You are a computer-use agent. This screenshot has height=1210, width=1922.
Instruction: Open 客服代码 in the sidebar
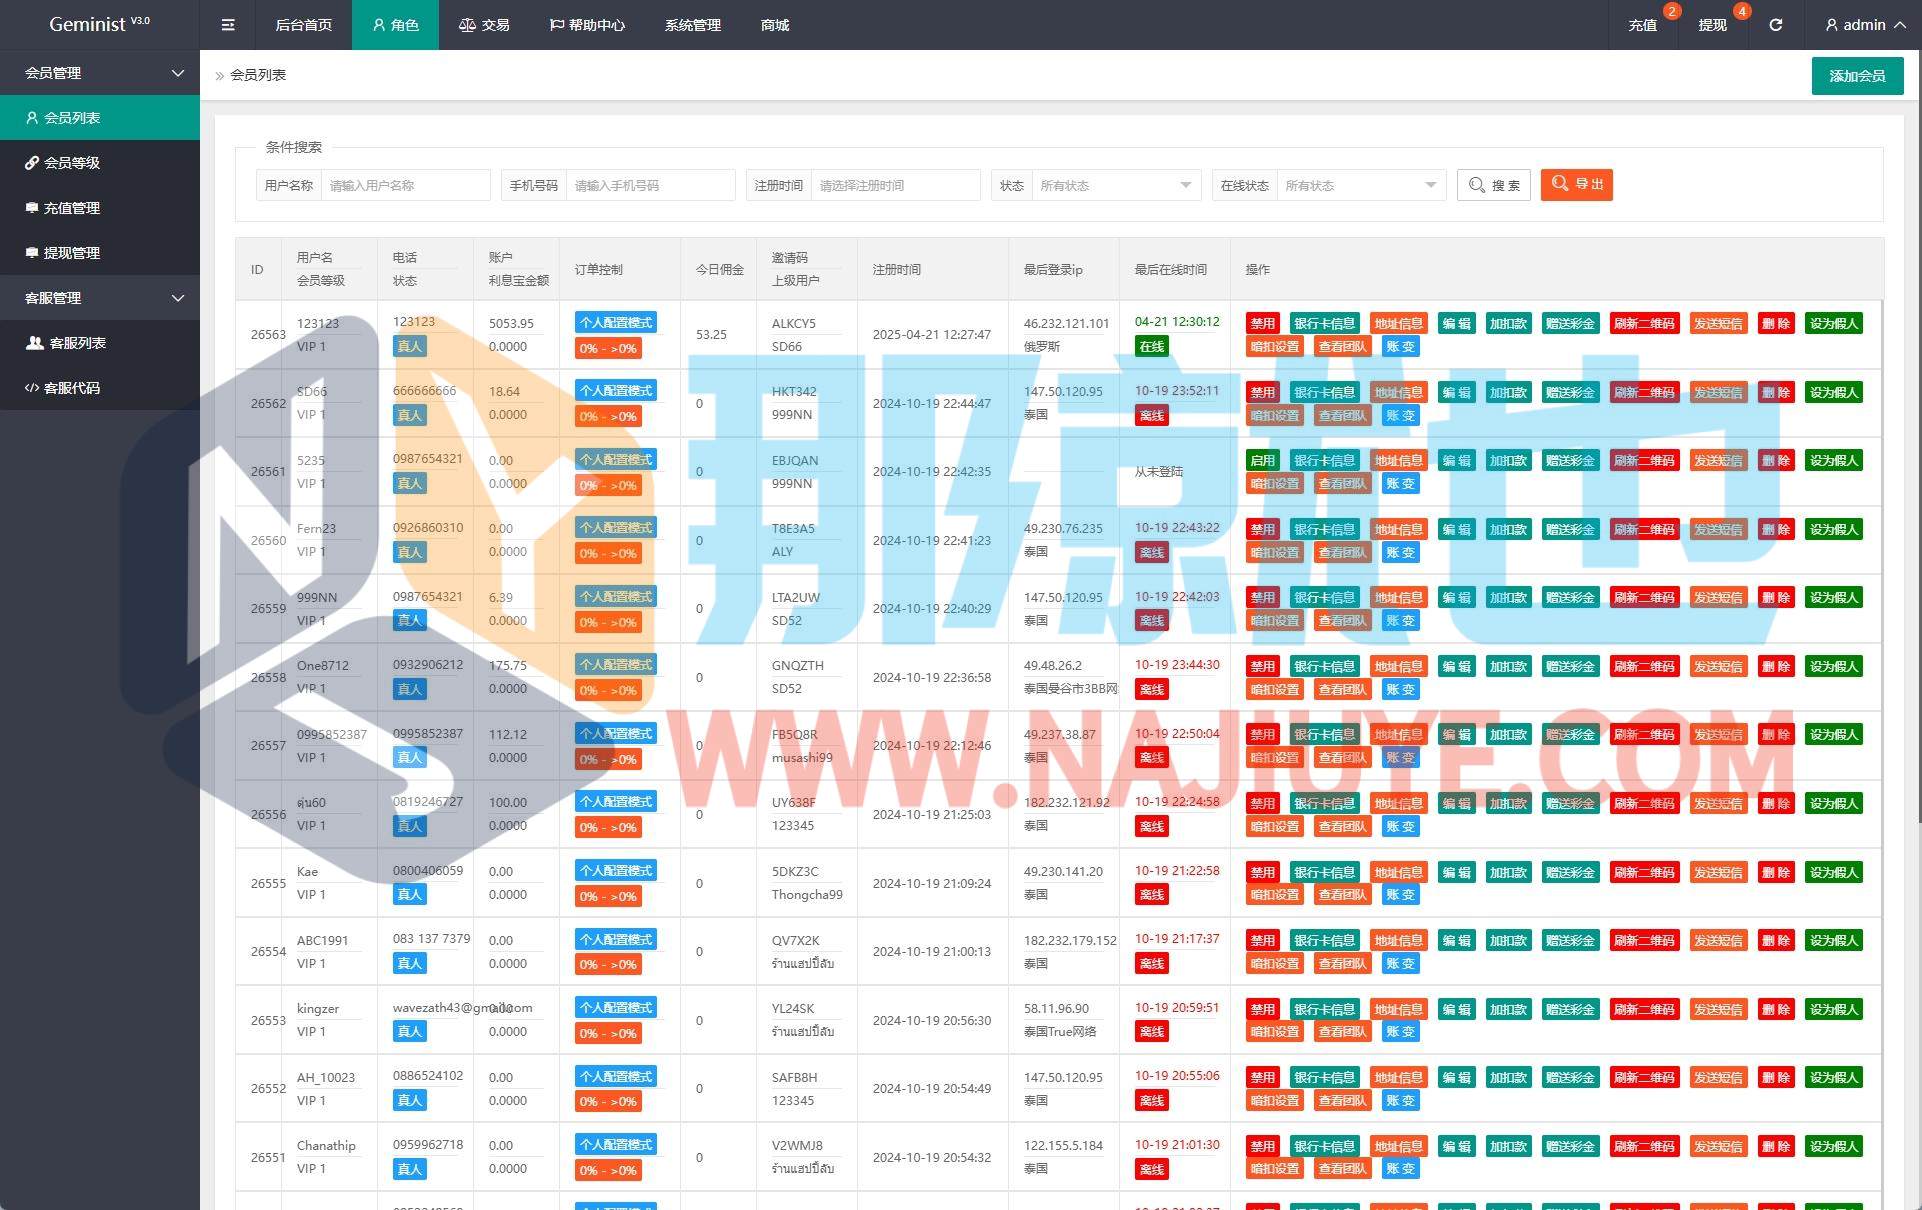coord(72,388)
